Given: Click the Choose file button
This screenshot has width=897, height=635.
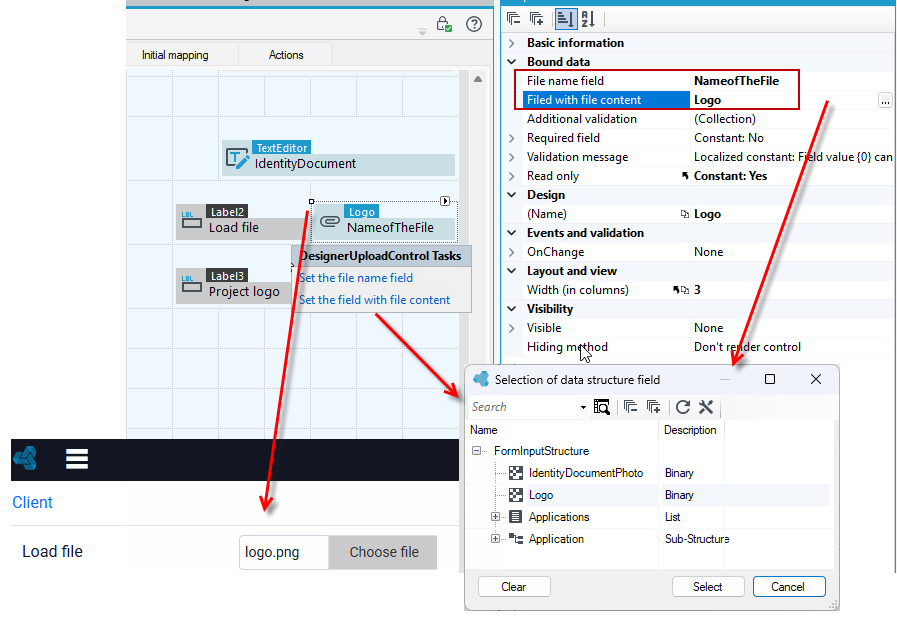Looking at the screenshot, I should tap(383, 552).
